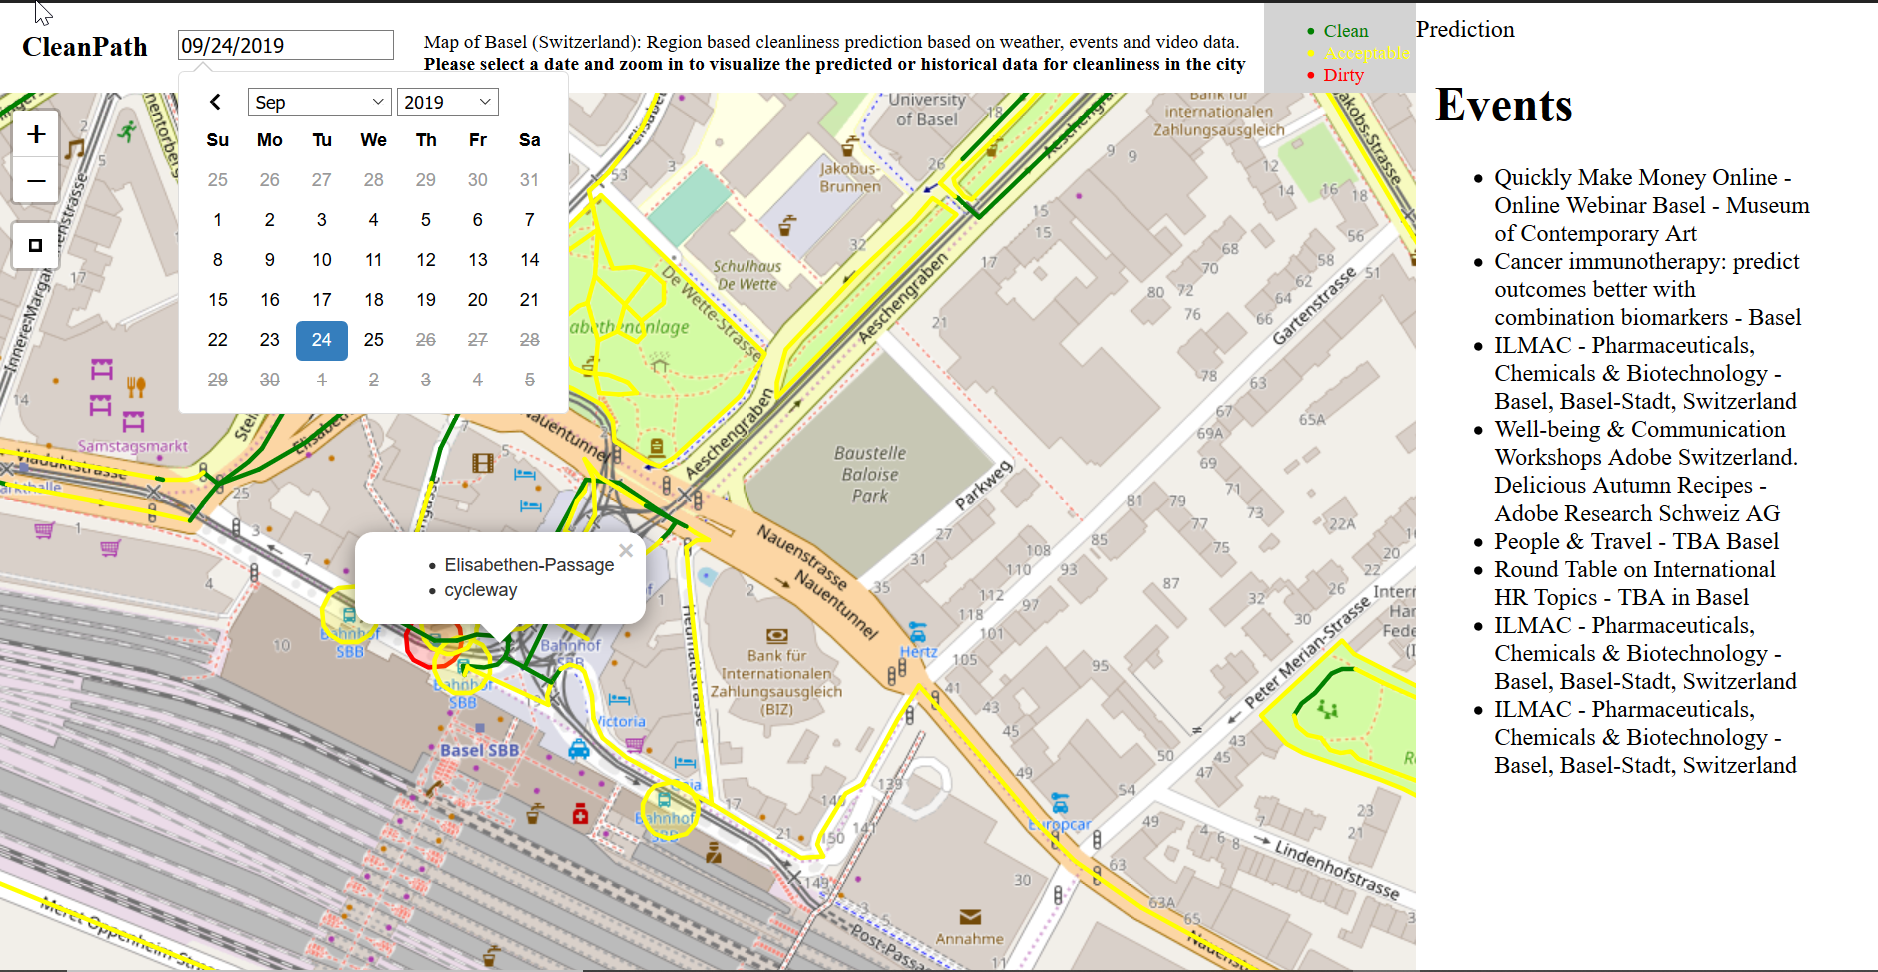Click the blue fountain icon near Nauentunnel
This screenshot has height=972, width=1878.
[708, 576]
